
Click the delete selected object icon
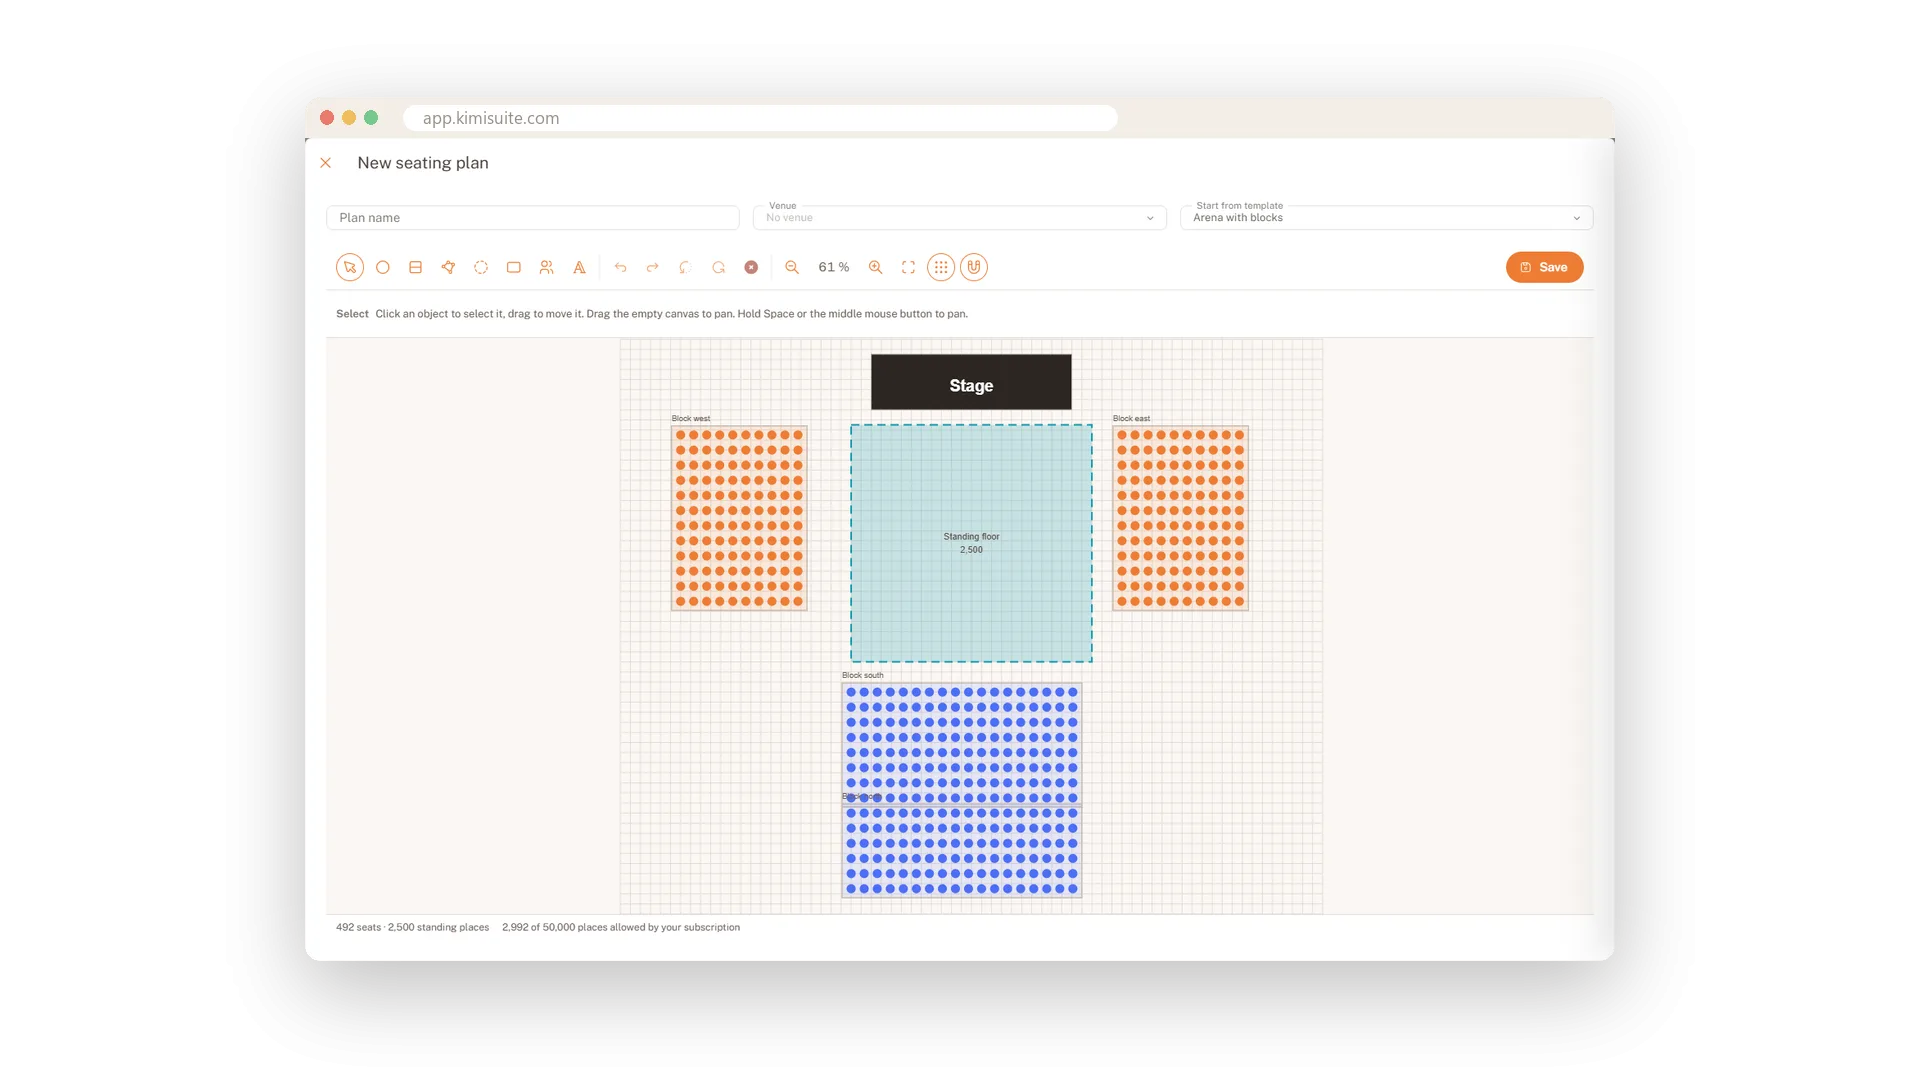pyautogui.click(x=751, y=267)
